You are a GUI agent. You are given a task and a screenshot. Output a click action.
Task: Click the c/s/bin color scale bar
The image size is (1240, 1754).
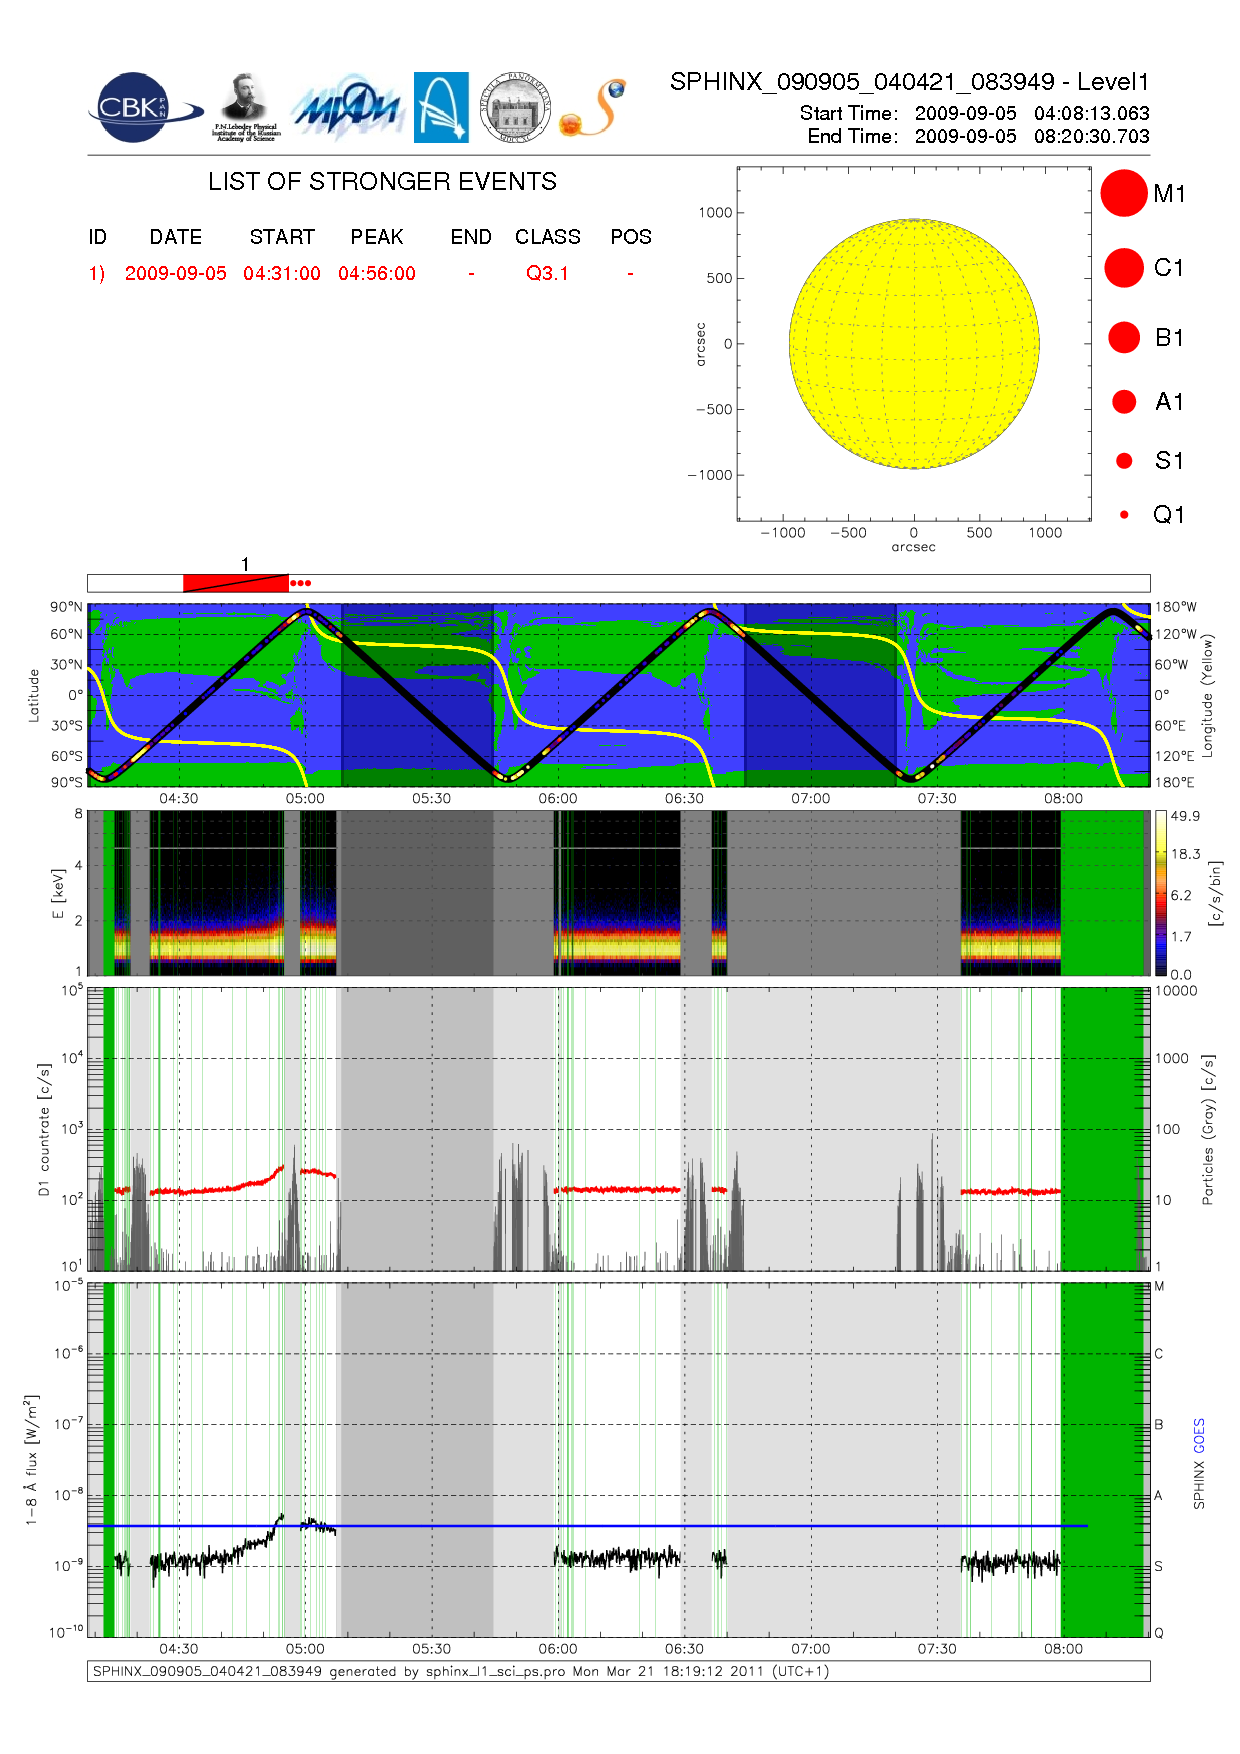click(x=1160, y=893)
